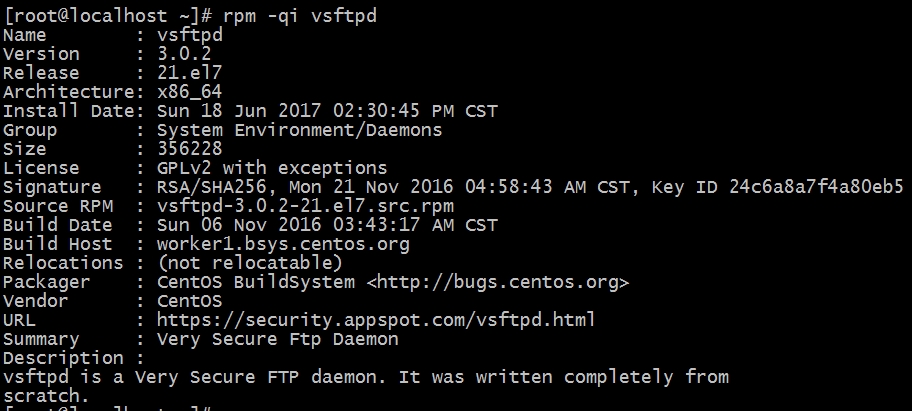Click the rpm -qi vsftpd command text
This screenshot has height=411, width=912.
(300, 16)
